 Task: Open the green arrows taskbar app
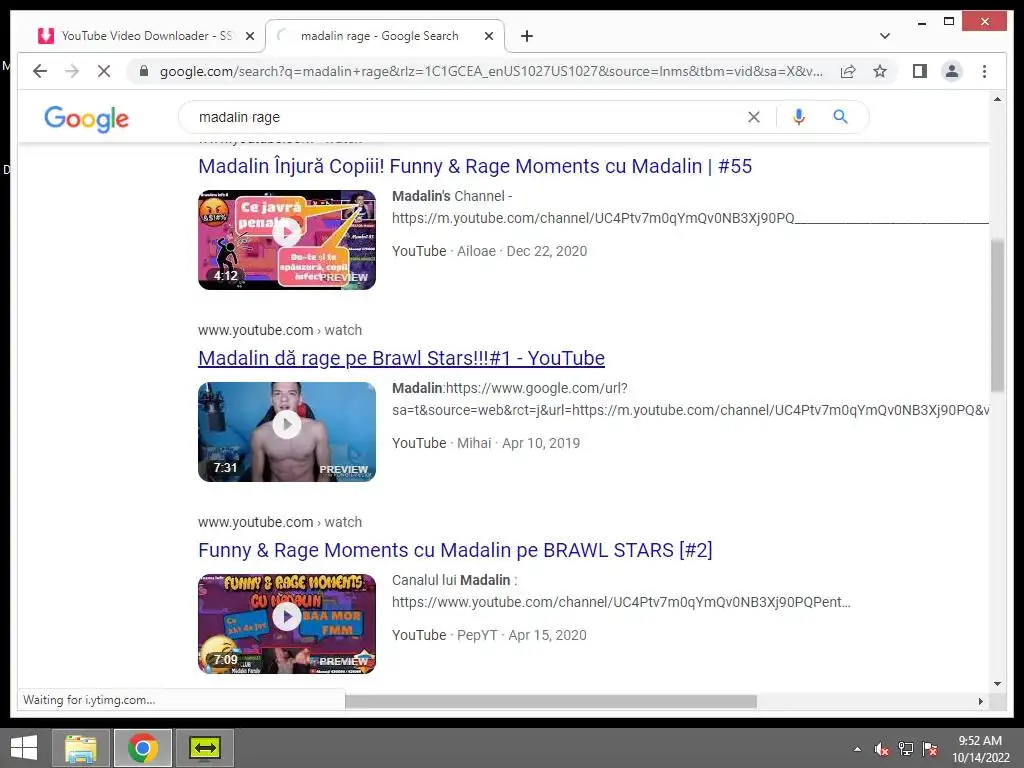coord(205,748)
